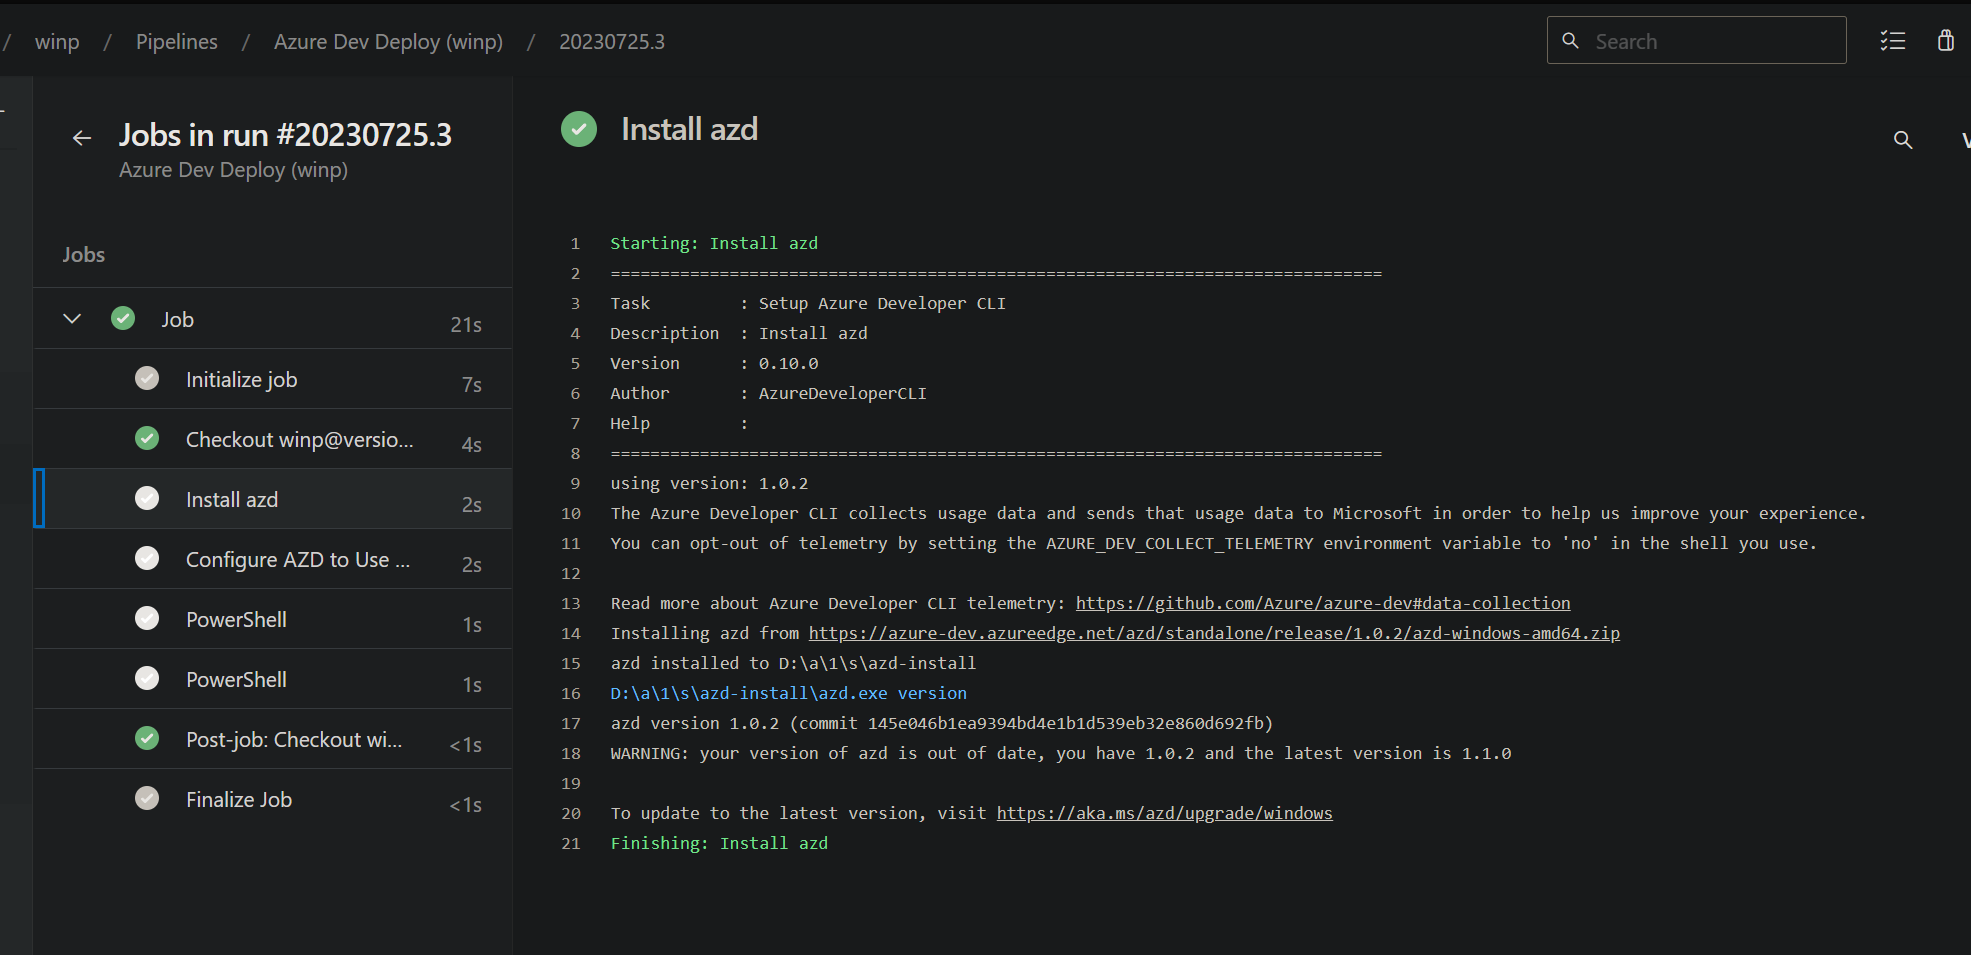This screenshot has height=955, width=1971.
Task: Select the Post-job: Checkout step
Action: 274,739
